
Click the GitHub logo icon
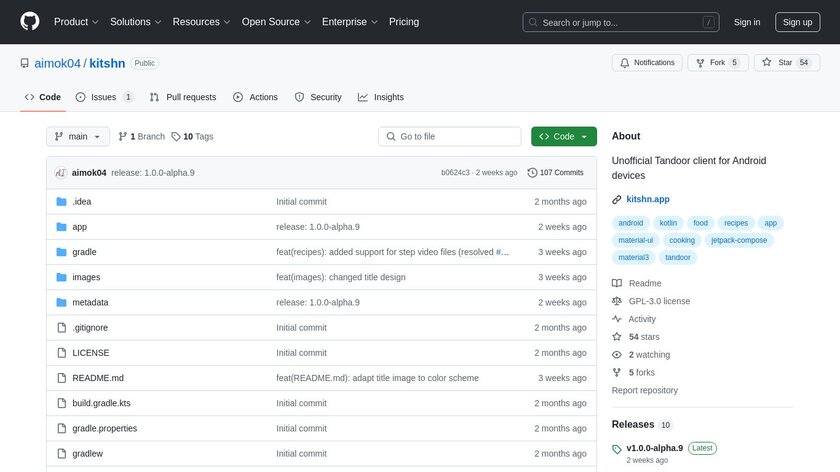(x=30, y=22)
